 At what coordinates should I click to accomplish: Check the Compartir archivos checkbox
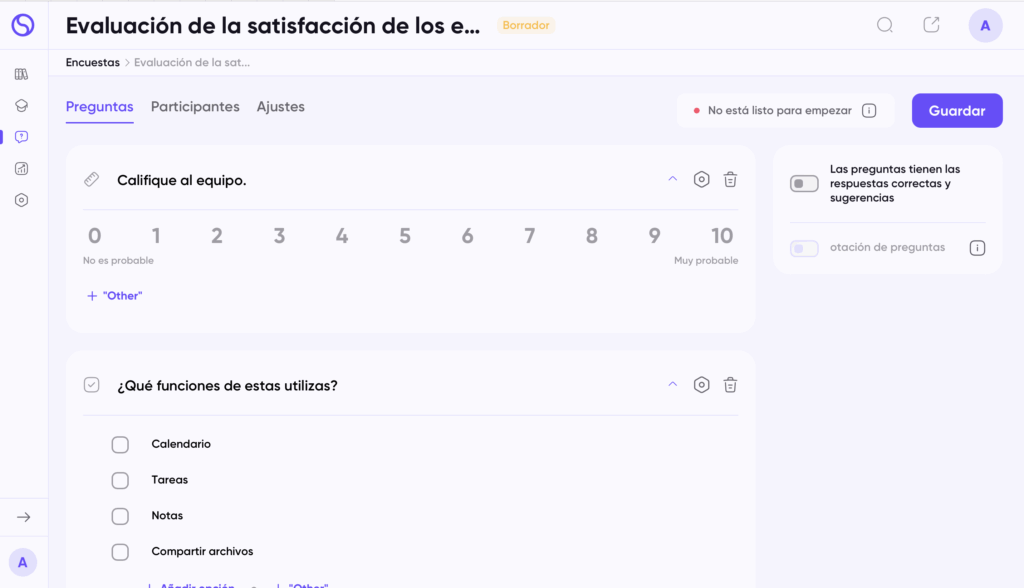[x=120, y=552]
